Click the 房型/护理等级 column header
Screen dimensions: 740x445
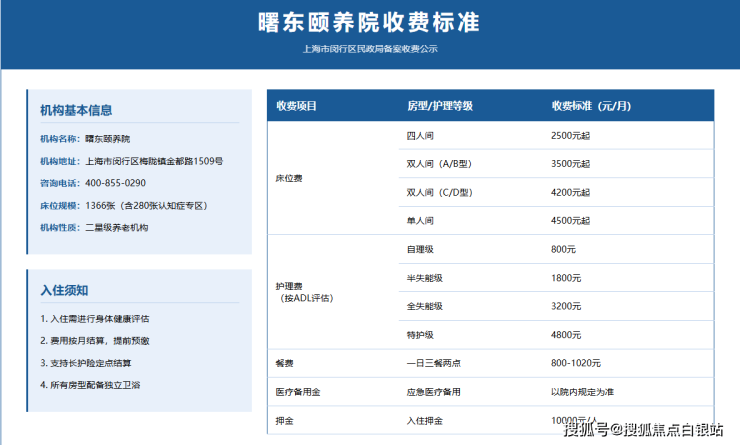click(440, 106)
